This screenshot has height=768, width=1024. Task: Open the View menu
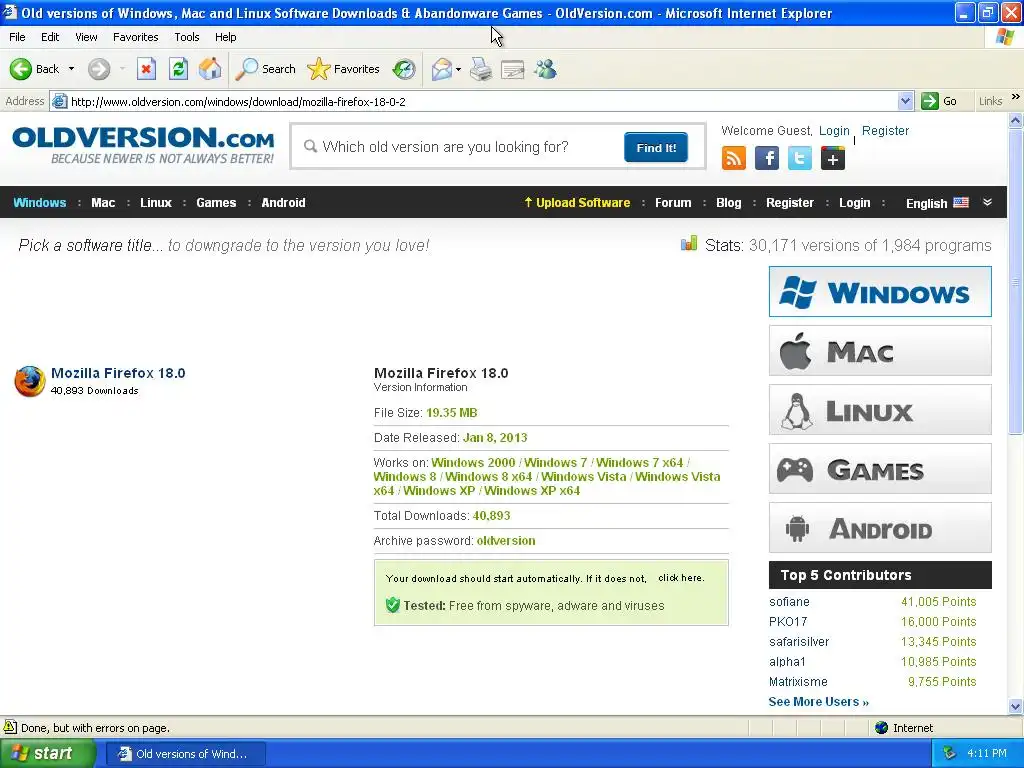pos(86,37)
